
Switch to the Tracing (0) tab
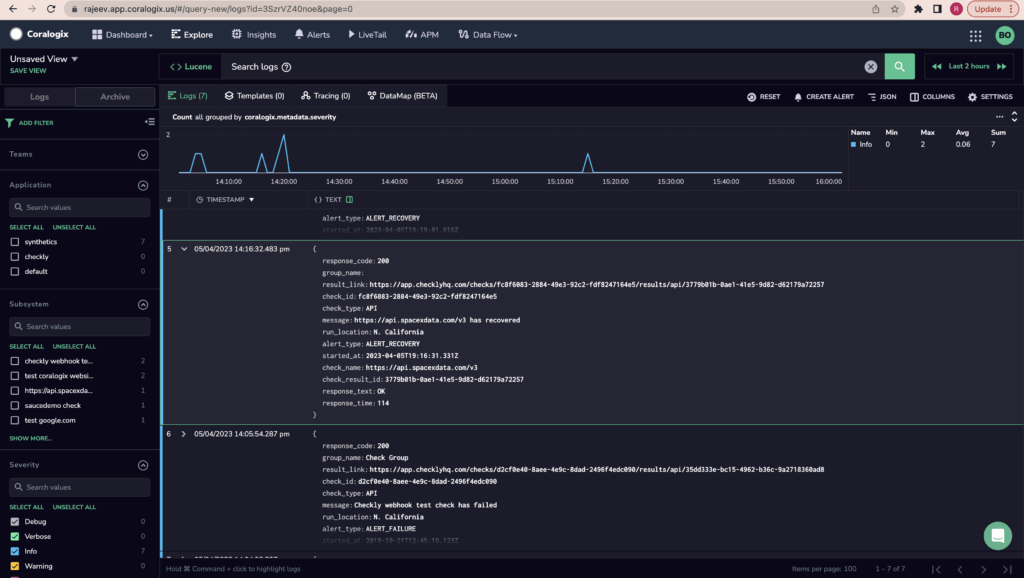(326, 96)
